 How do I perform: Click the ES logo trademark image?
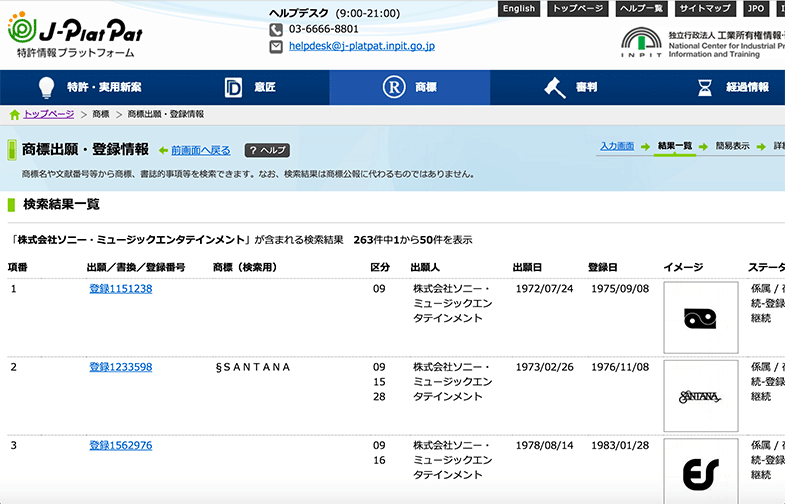(700, 471)
